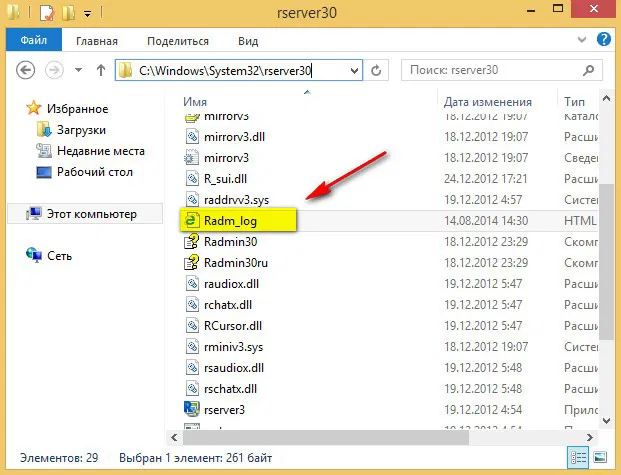Screen dimensions: 621x475
Task: Select the rminiv3.sys file icon
Action: point(192,347)
